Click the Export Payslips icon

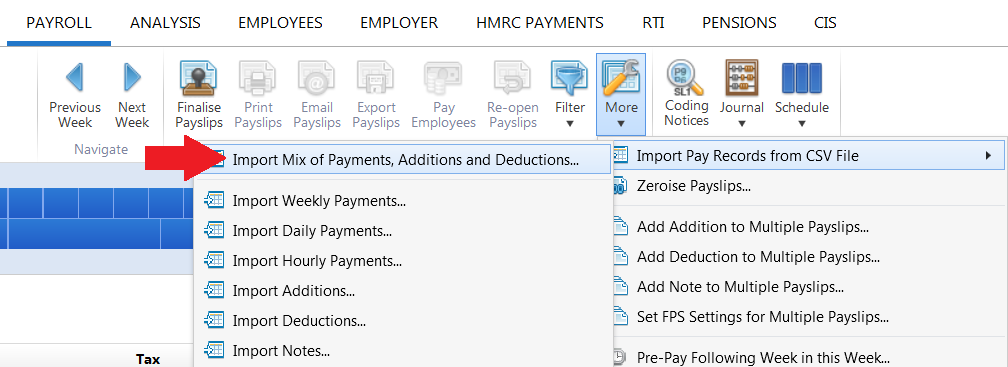(376, 78)
